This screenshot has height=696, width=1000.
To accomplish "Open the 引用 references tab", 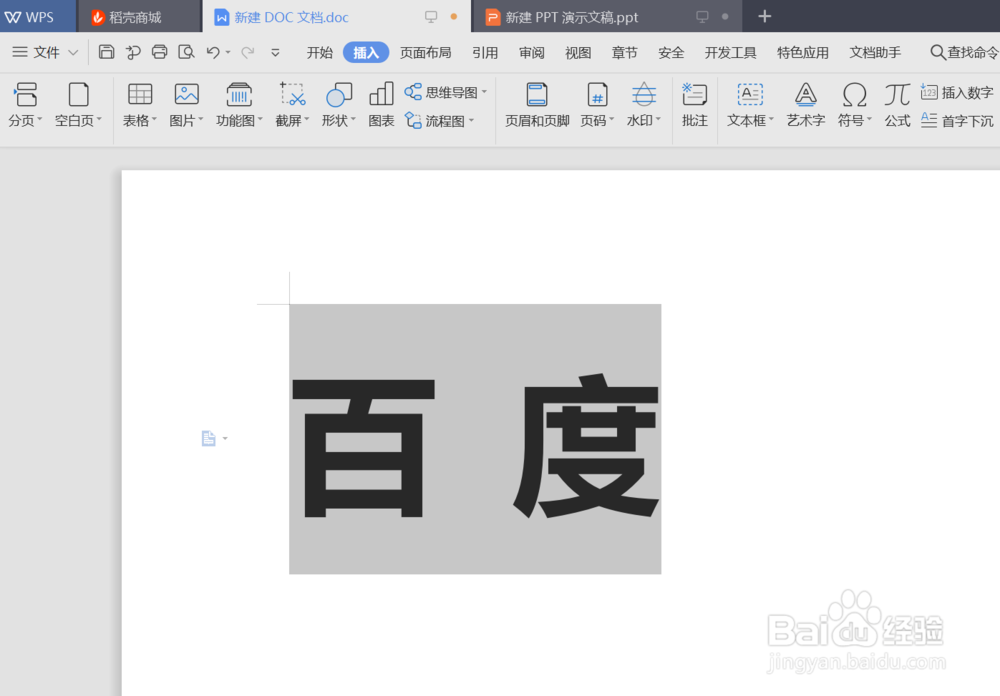I will coord(485,52).
